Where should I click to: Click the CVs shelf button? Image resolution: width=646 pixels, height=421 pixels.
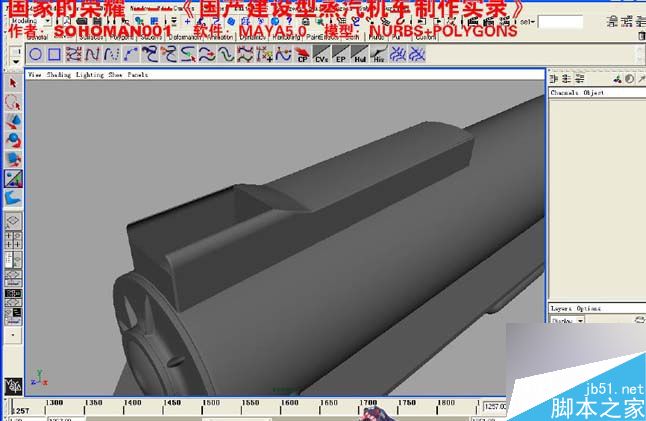pyautogui.click(x=321, y=54)
